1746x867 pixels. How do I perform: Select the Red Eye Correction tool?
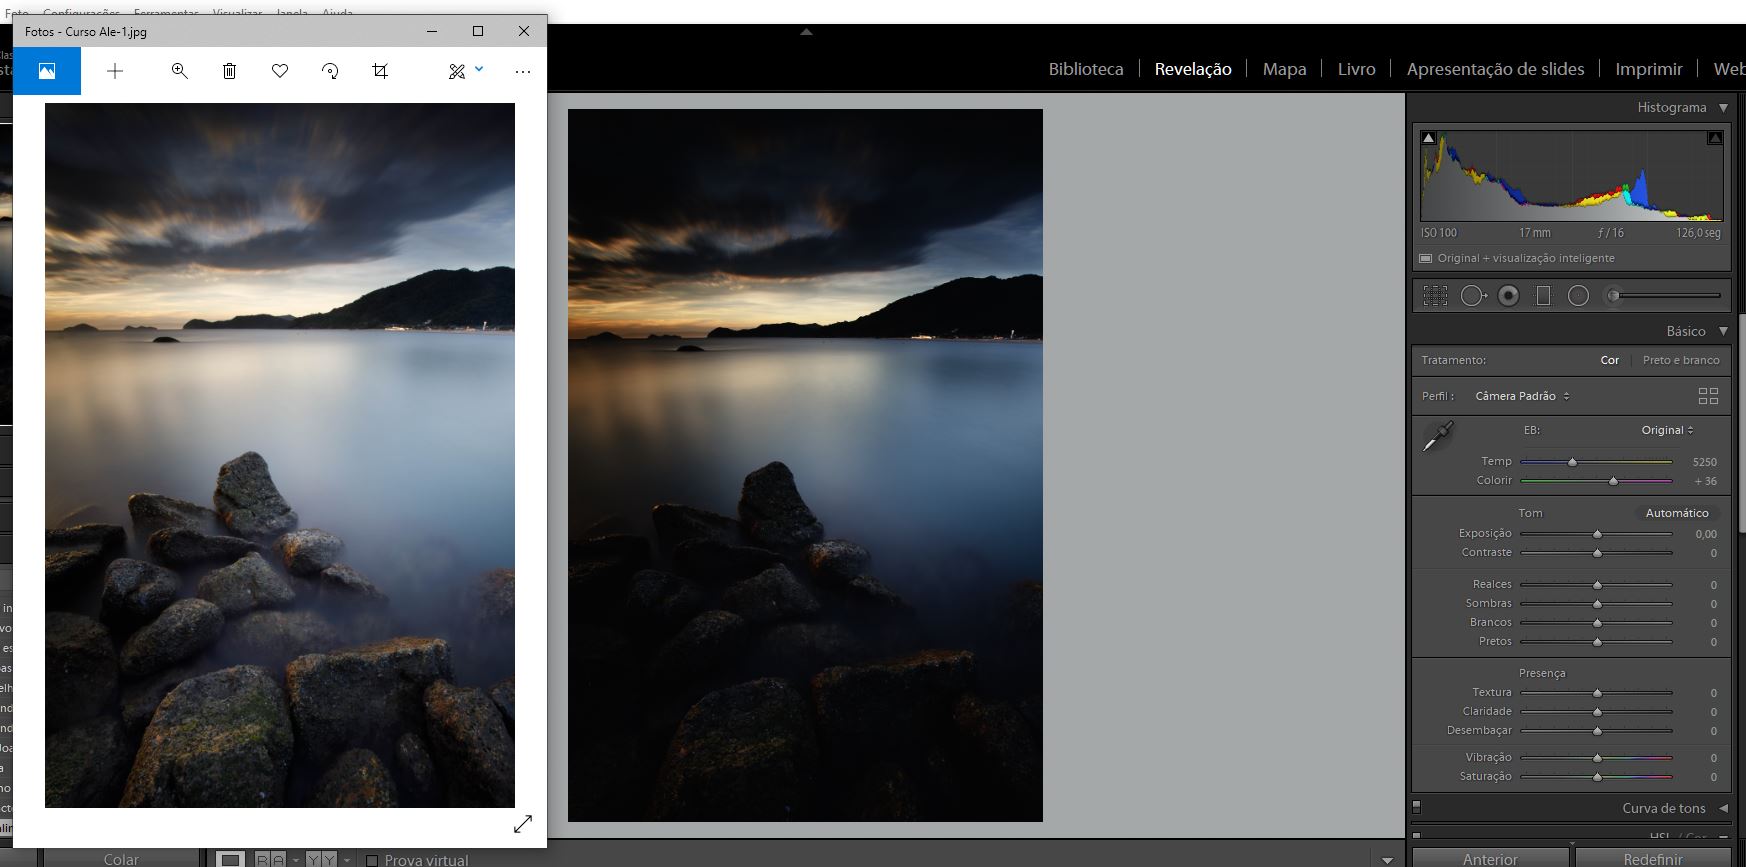pyautogui.click(x=1509, y=296)
